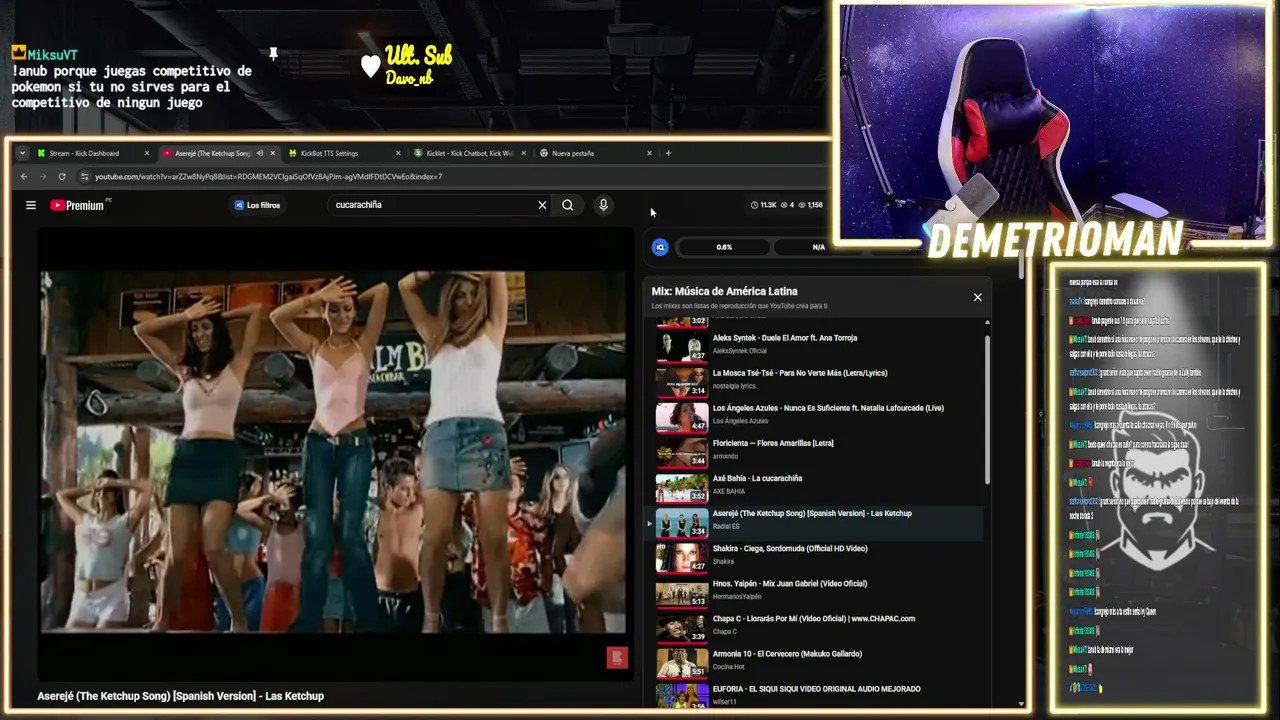Open Los Ángeles Azules thumbnail (4:47)

(x=682, y=417)
